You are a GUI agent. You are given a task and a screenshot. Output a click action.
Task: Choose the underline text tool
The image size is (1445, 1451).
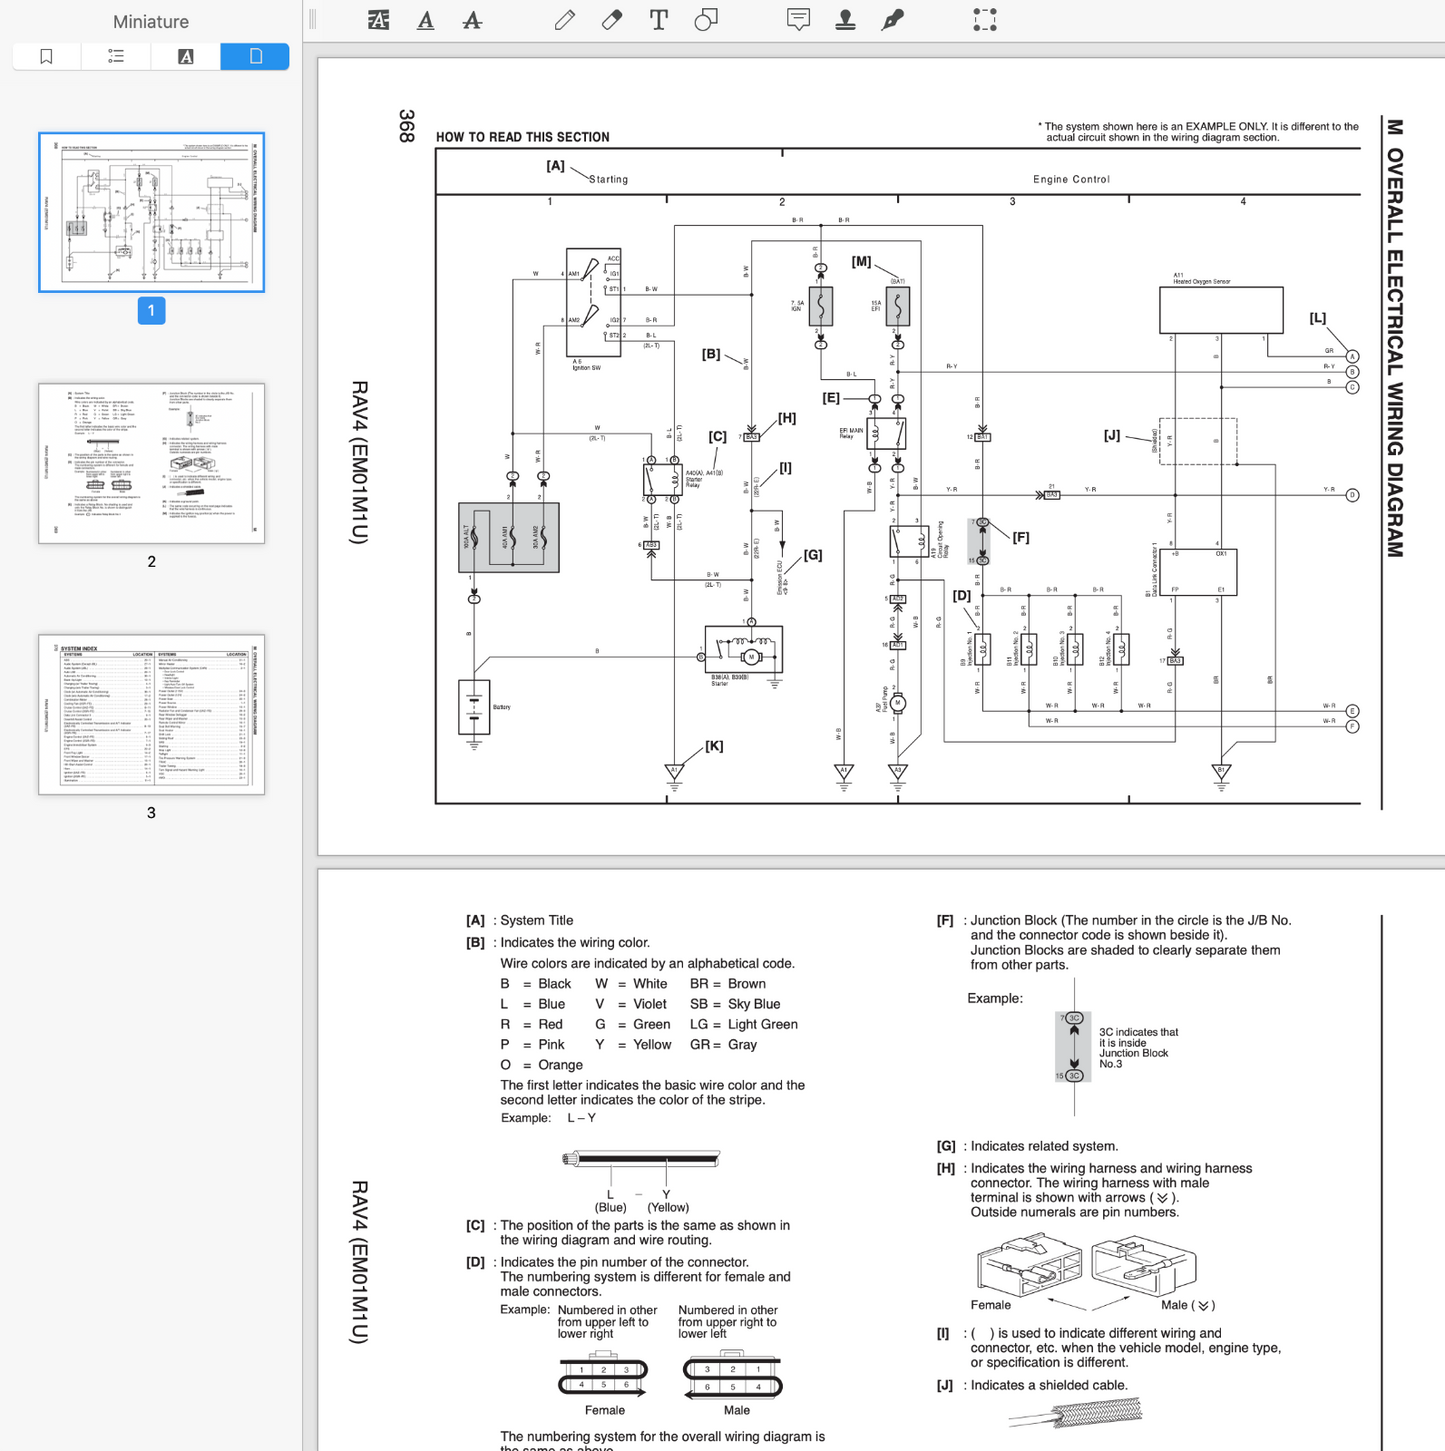click(426, 20)
